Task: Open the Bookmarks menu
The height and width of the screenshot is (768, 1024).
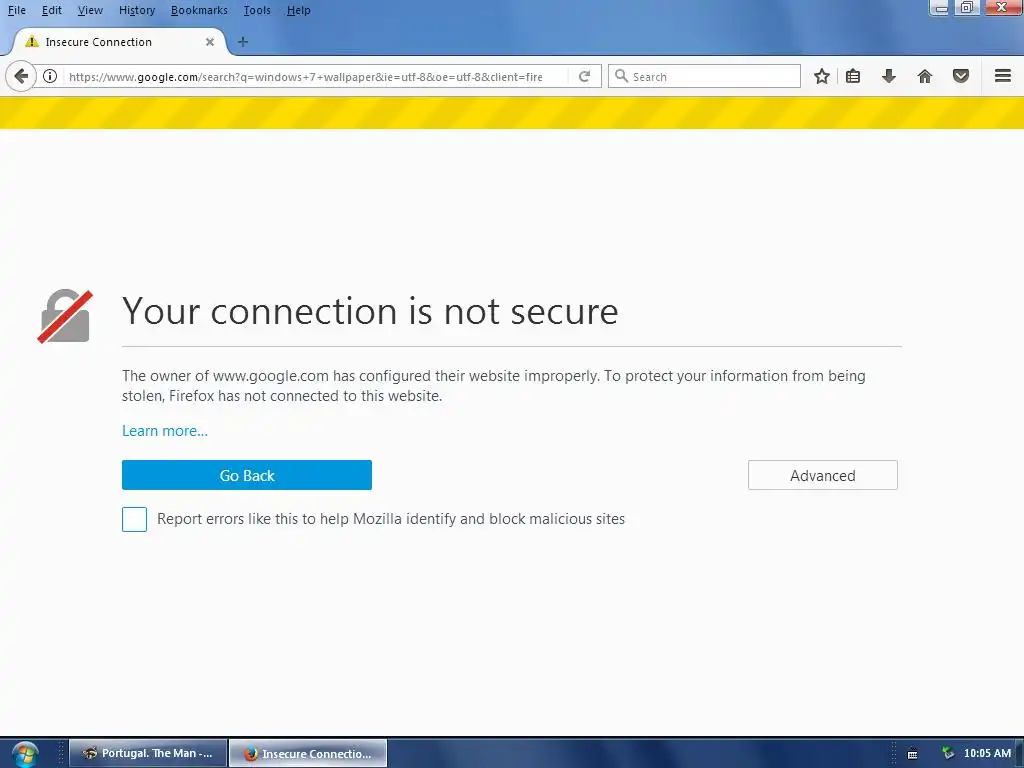Action: click(x=199, y=10)
